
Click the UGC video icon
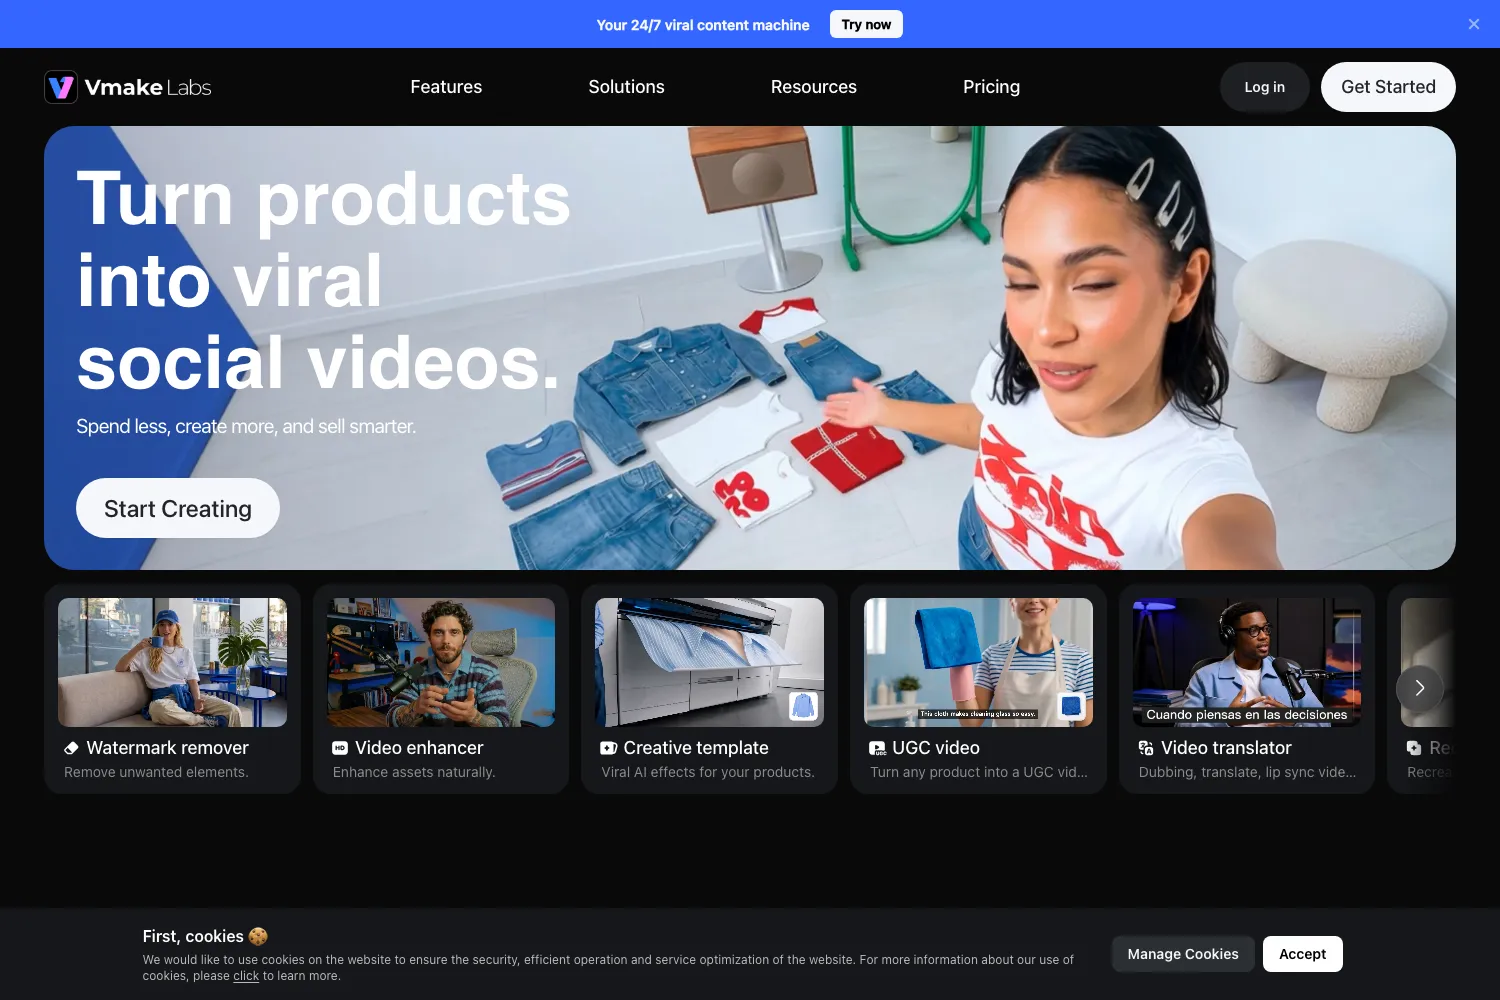(877, 748)
